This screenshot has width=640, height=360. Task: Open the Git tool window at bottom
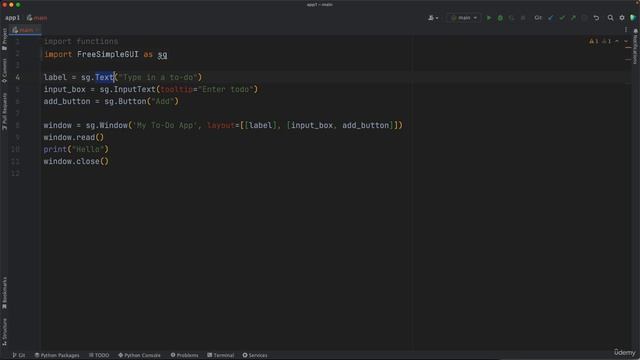tap(18, 355)
